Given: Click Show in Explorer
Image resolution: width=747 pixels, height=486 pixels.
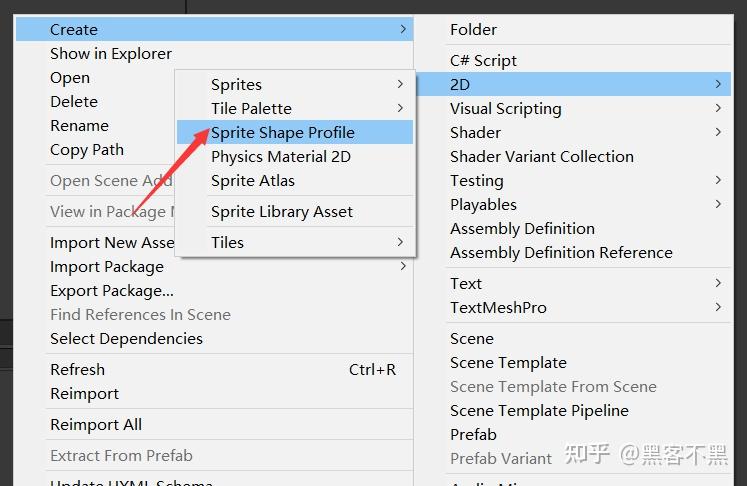Looking at the screenshot, I should [111, 54].
